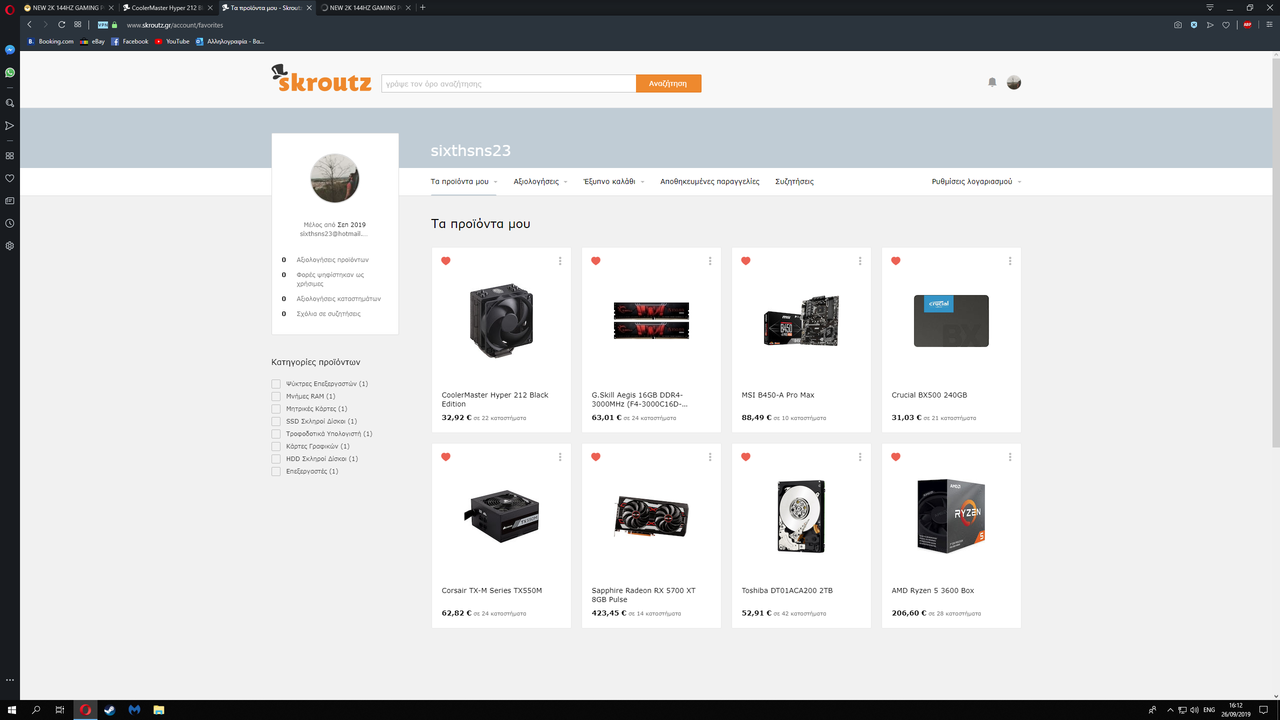
Task: Check the HDD Σκληροί Δίσκοι category
Action: (x=276, y=459)
